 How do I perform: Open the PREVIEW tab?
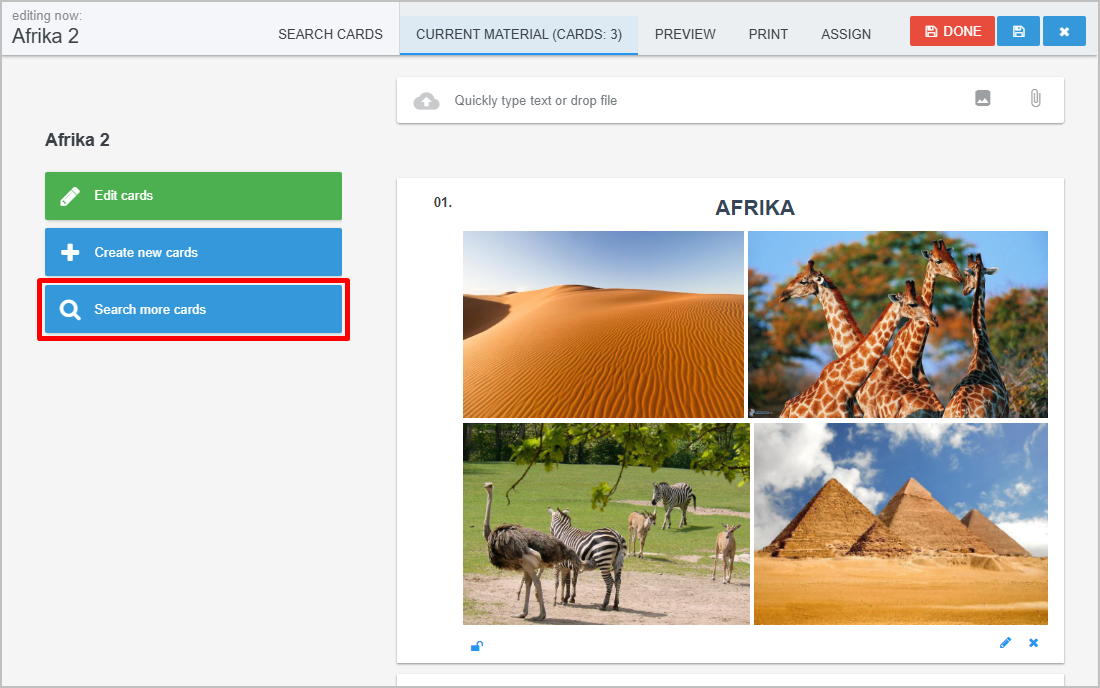coord(685,34)
